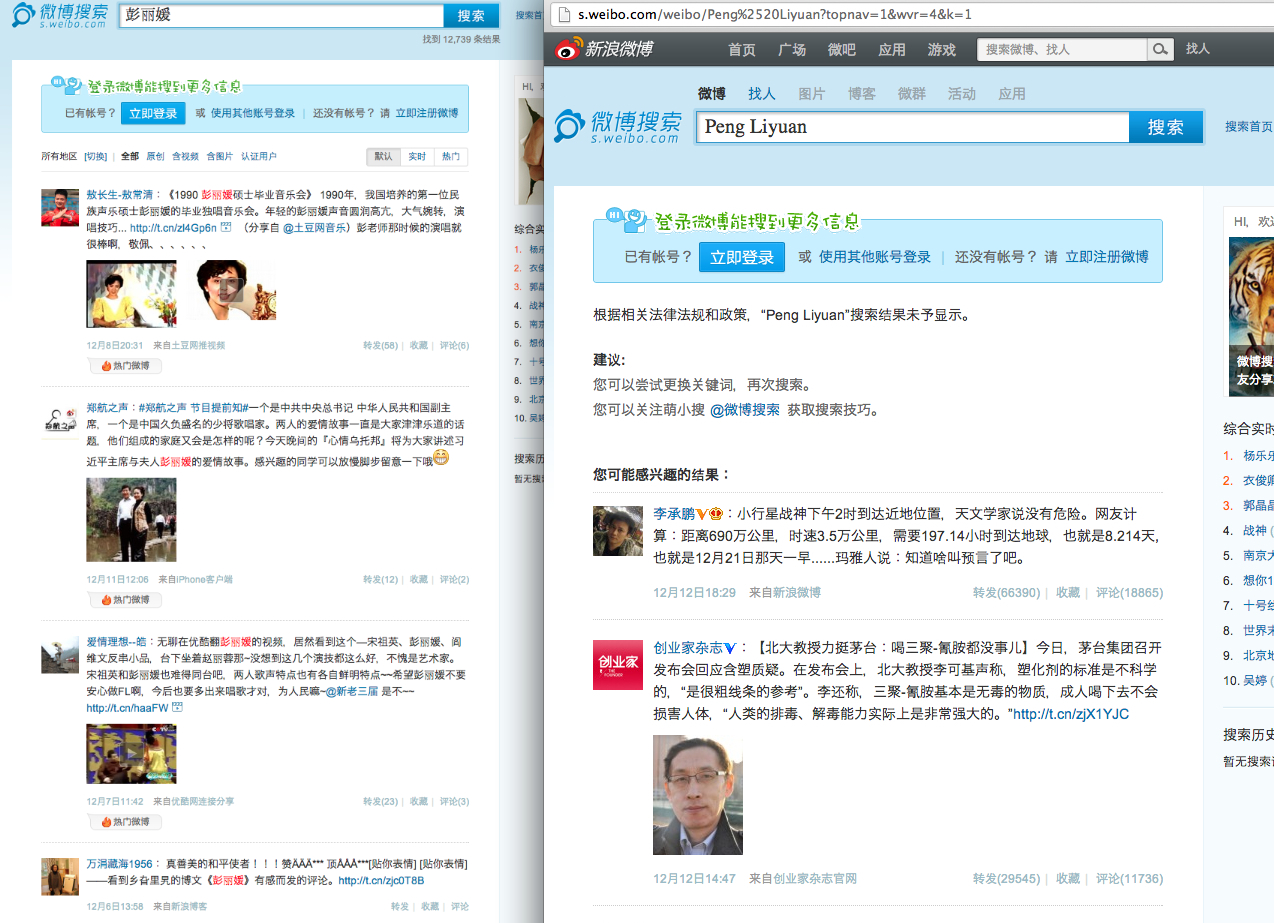
Task: Click 转发(29545) under 创业家杂志 post
Action: tap(1006, 879)
